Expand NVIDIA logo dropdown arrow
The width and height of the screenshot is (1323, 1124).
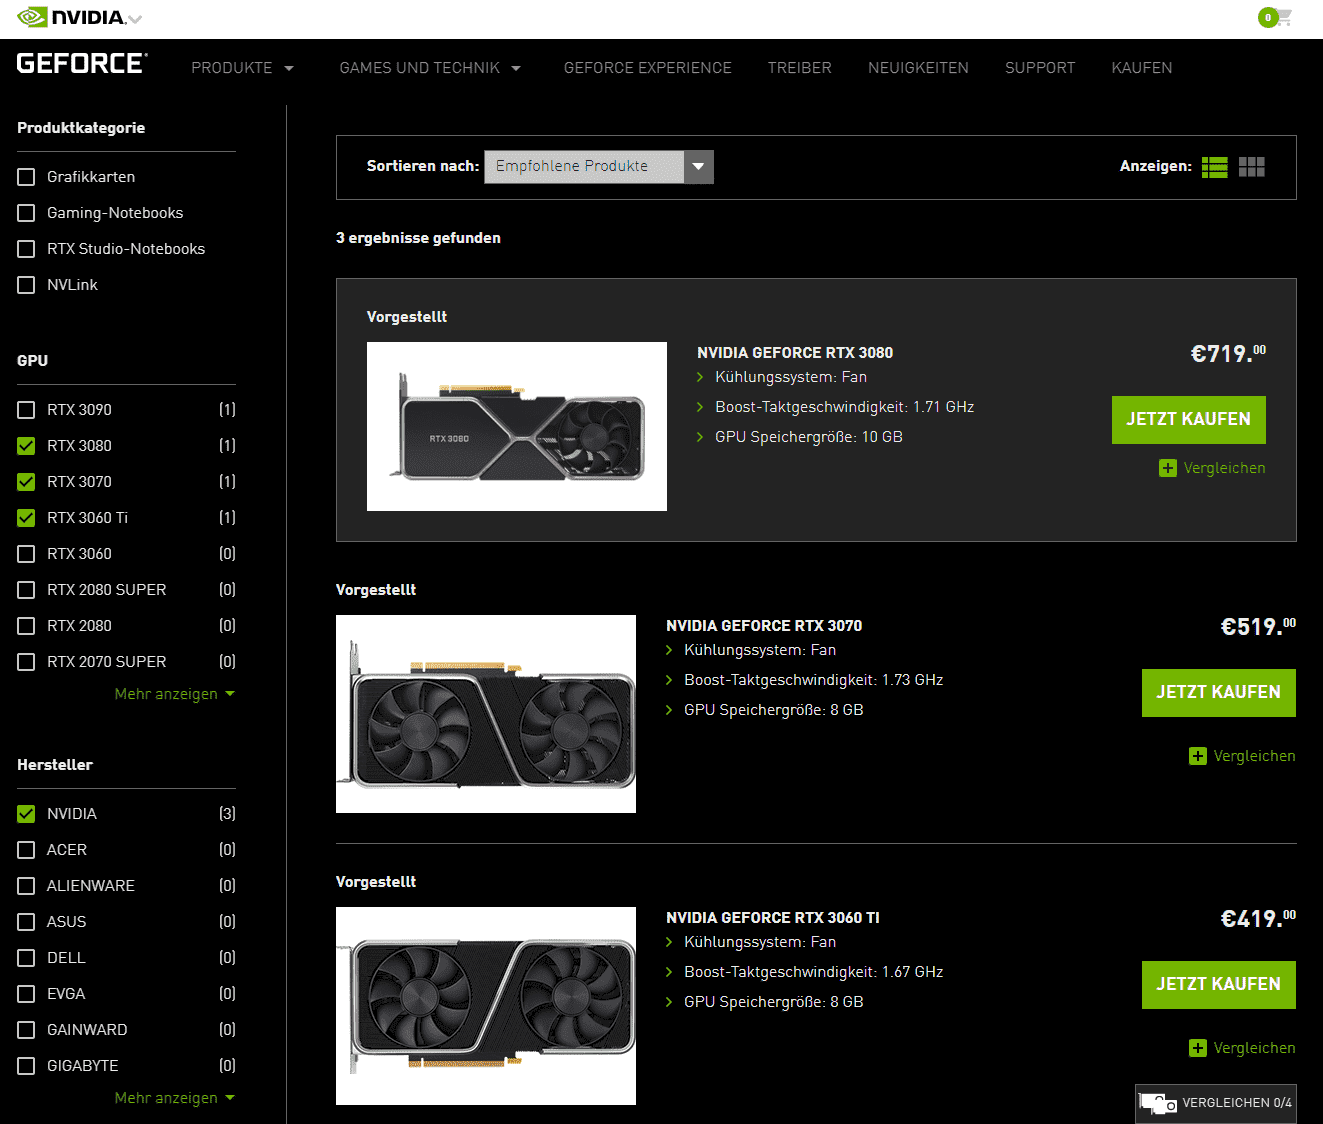pyautogui.click(x=135, y=19)
